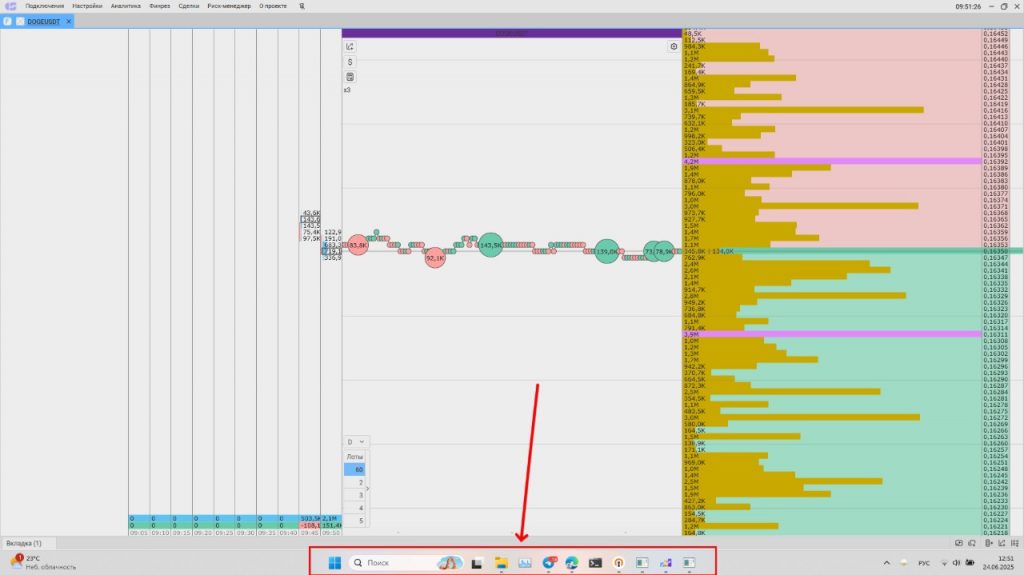Image resolution: width=1024 pixels, height=575 pixels.
Task: Click the green 78,9K trade bubble
Action: coord(664,251)
